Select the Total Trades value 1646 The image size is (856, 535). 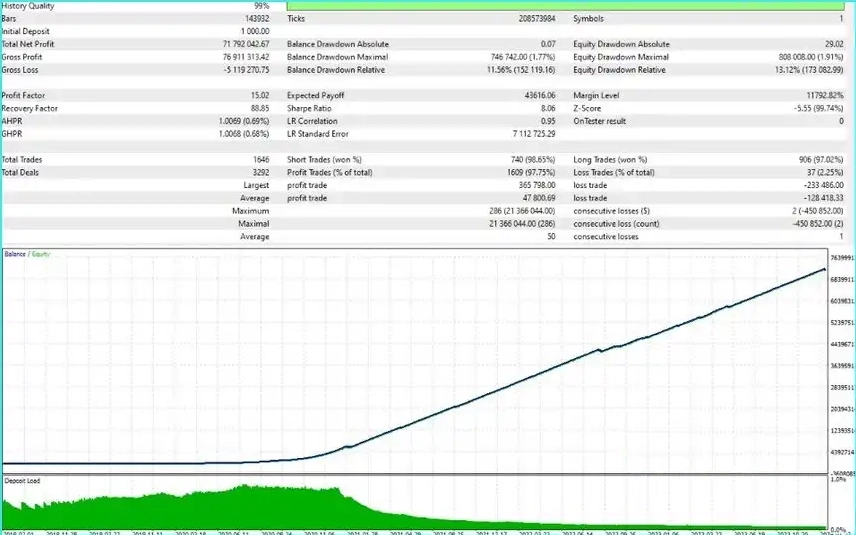(261, 160)
